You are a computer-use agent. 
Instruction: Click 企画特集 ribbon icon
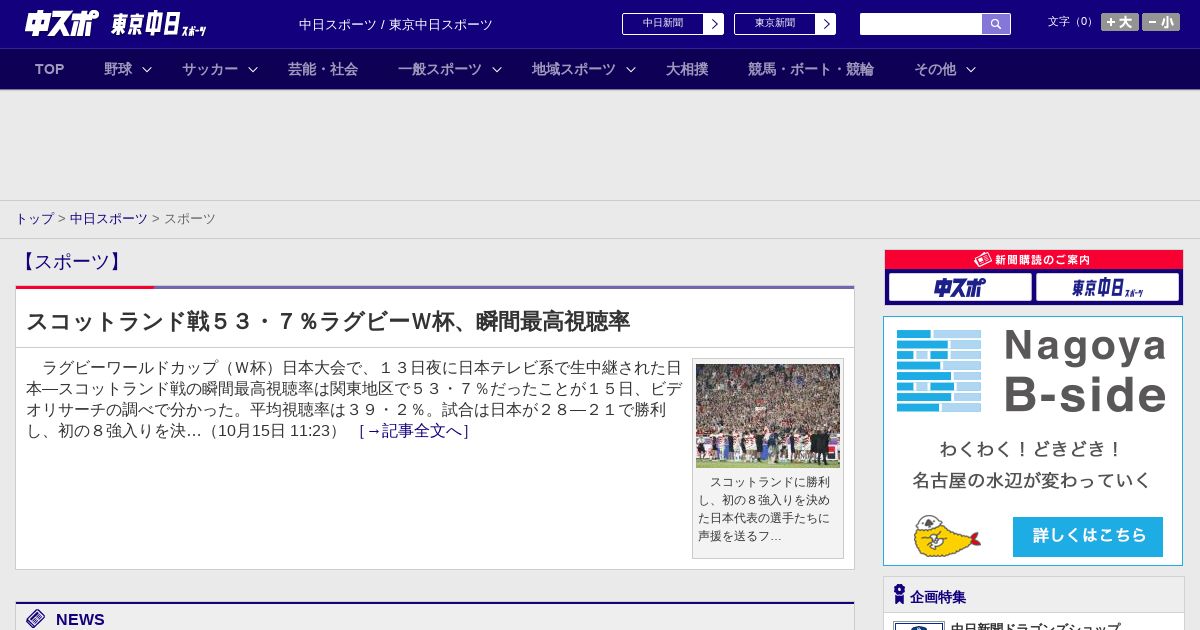[899, 595]
